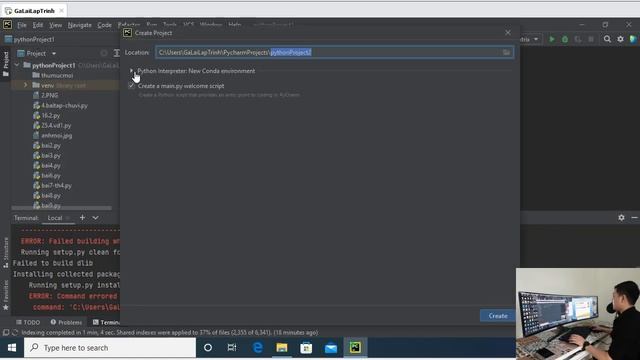Open File Explorer from the taskbar
The image size is (640, 360).
pyautogui.click(x=282, y=348)
